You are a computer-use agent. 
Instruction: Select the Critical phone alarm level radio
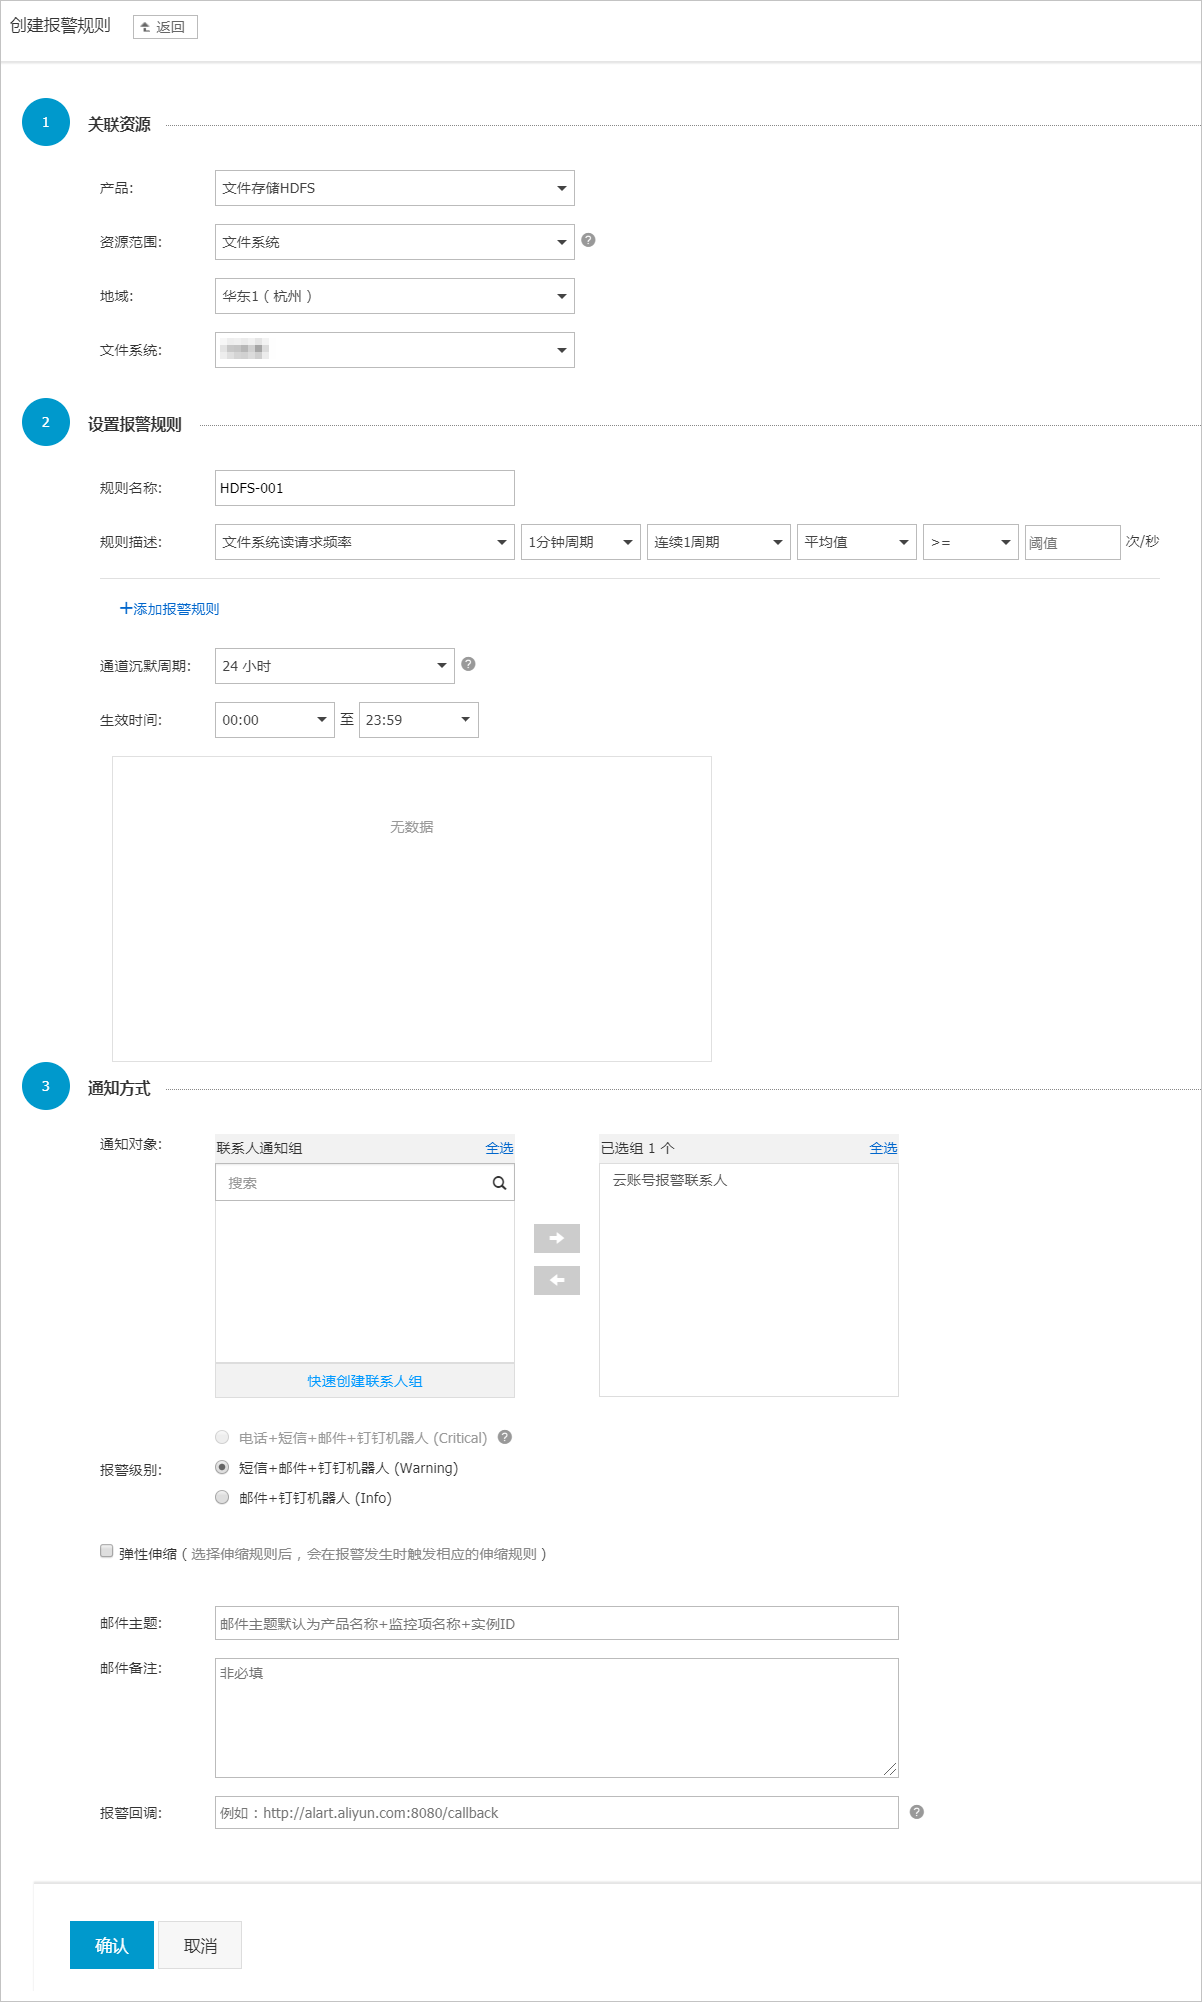pos(222,1437)
